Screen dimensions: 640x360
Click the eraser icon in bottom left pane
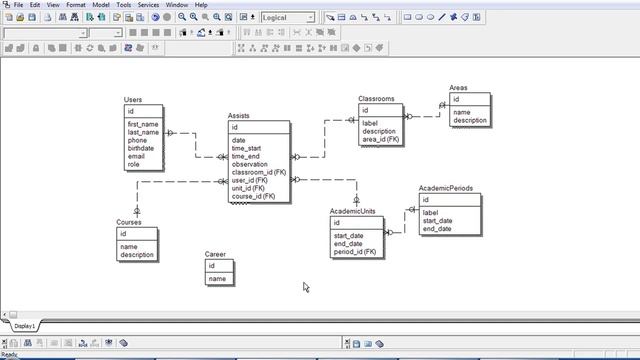point(123,343)
